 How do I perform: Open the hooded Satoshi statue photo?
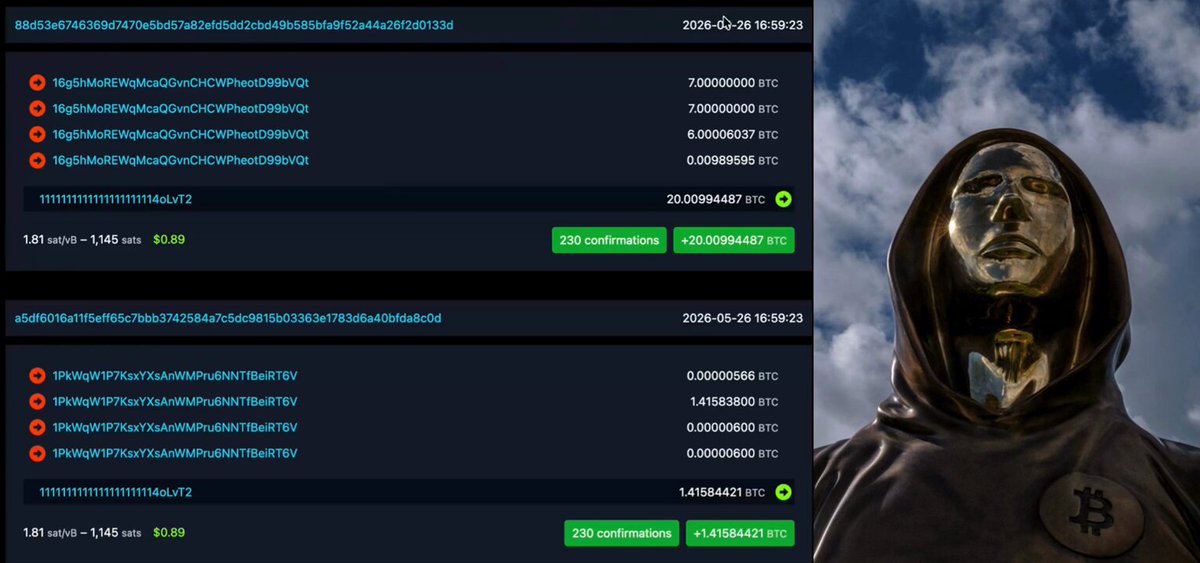[1007, 281]
